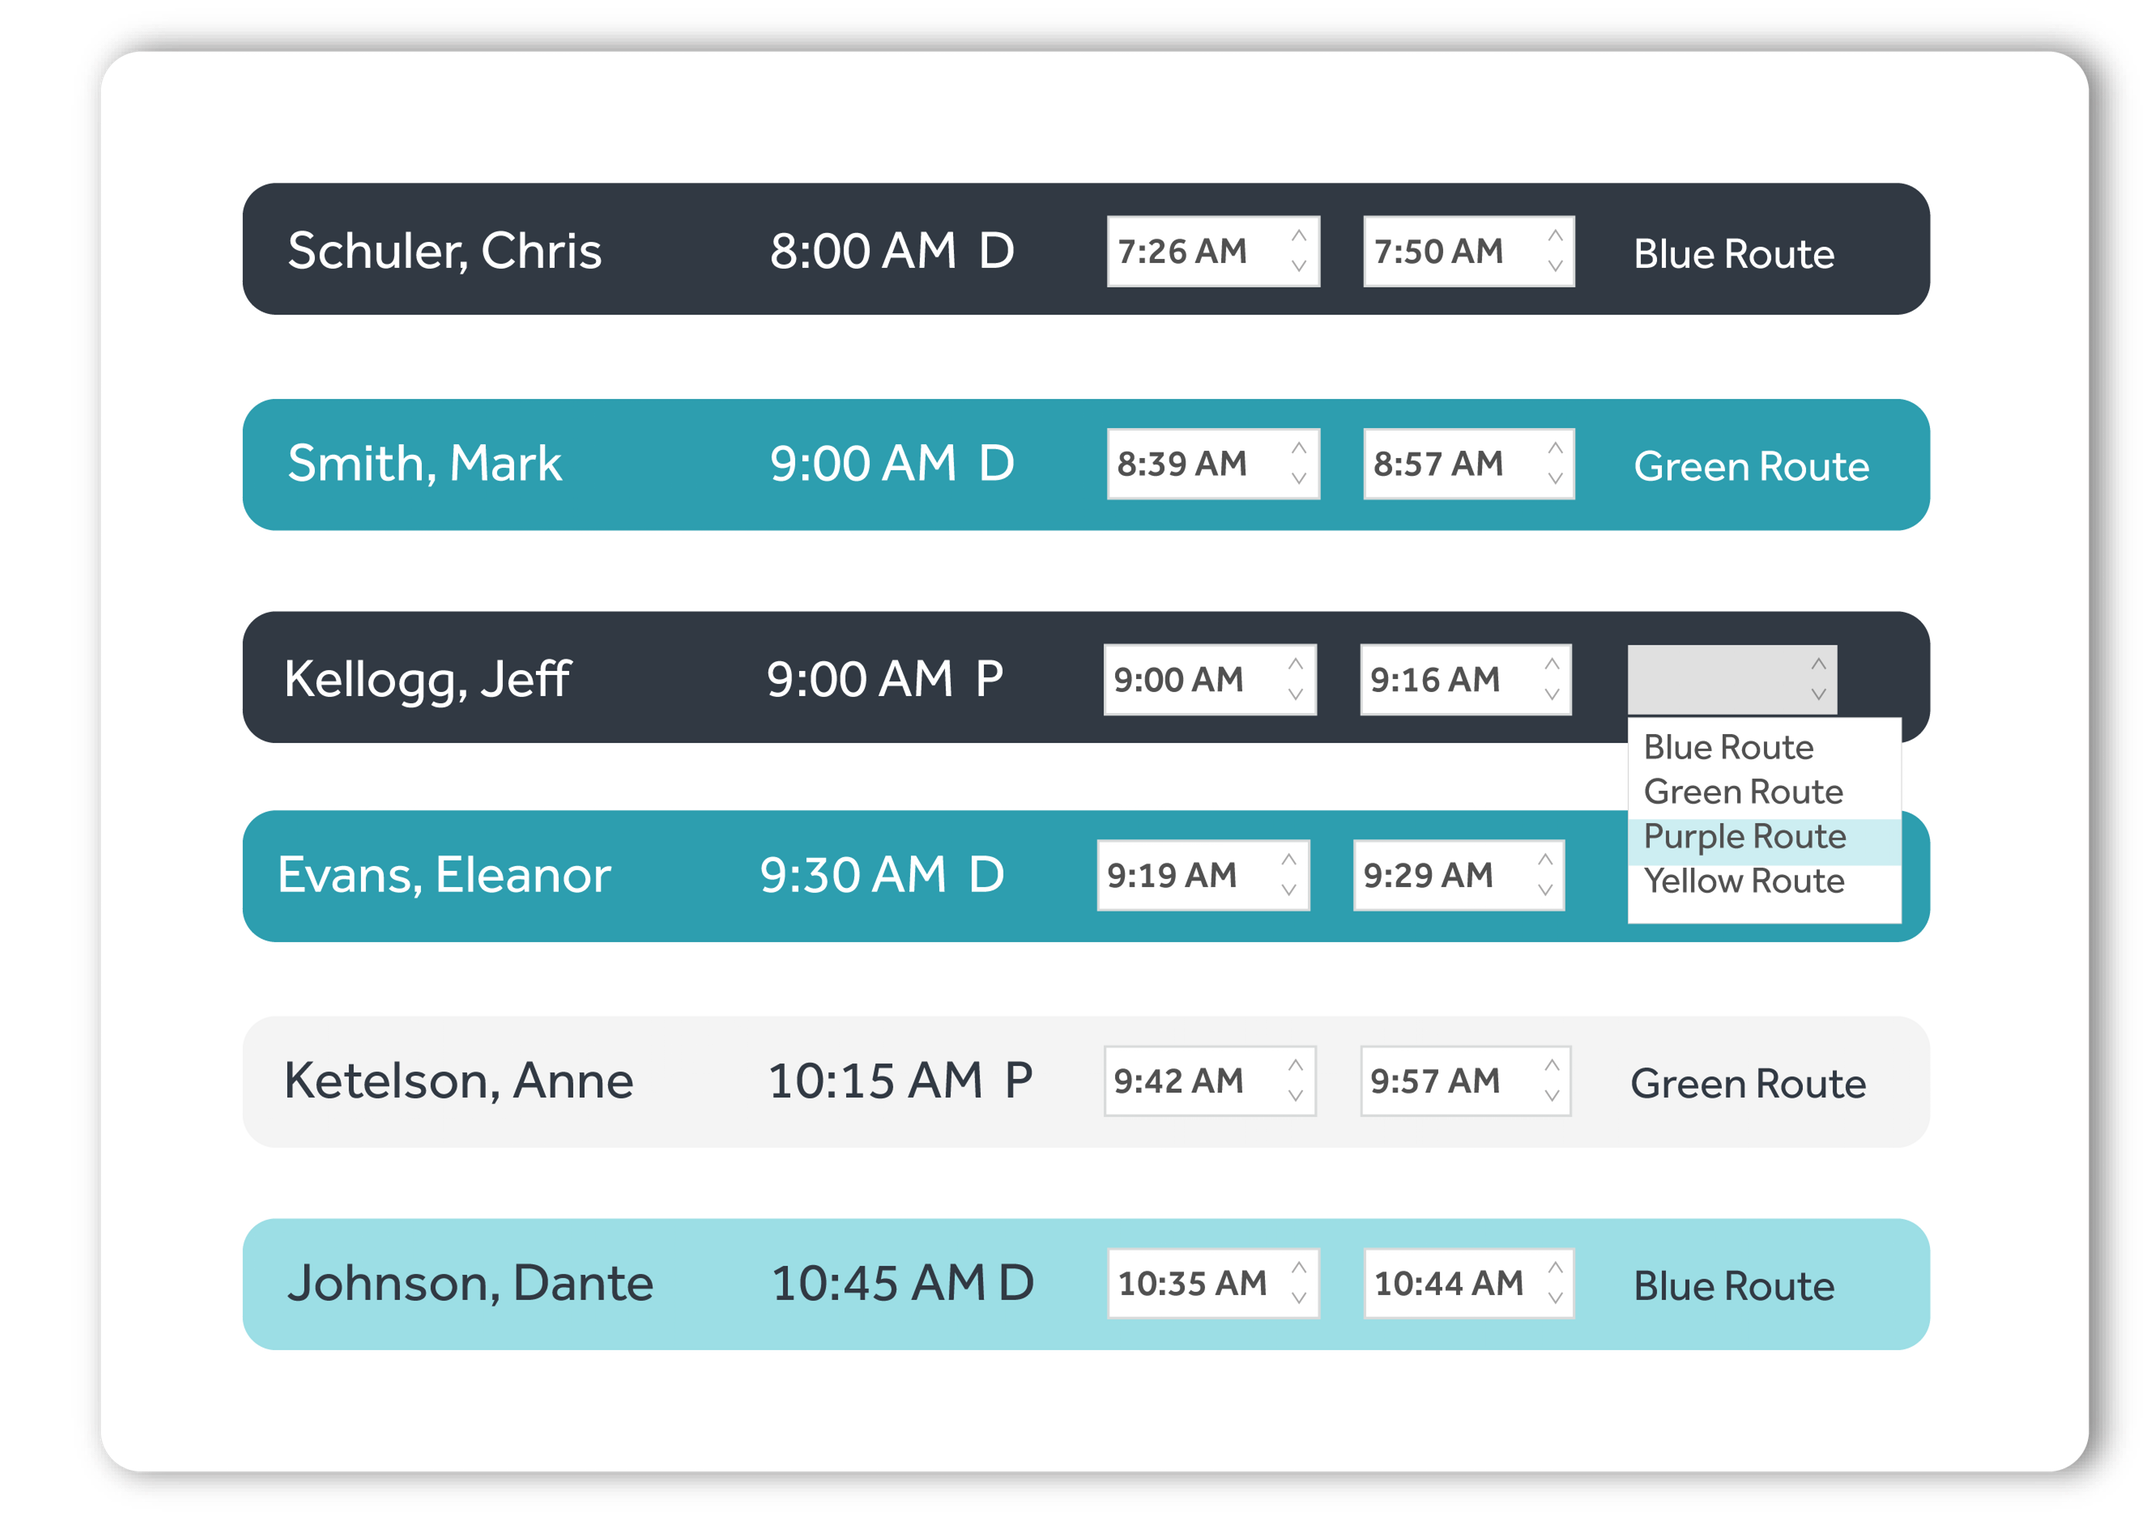Decrease Evans' 9:19 AM time
2143x1524 pixels.
click(1288, 890)
